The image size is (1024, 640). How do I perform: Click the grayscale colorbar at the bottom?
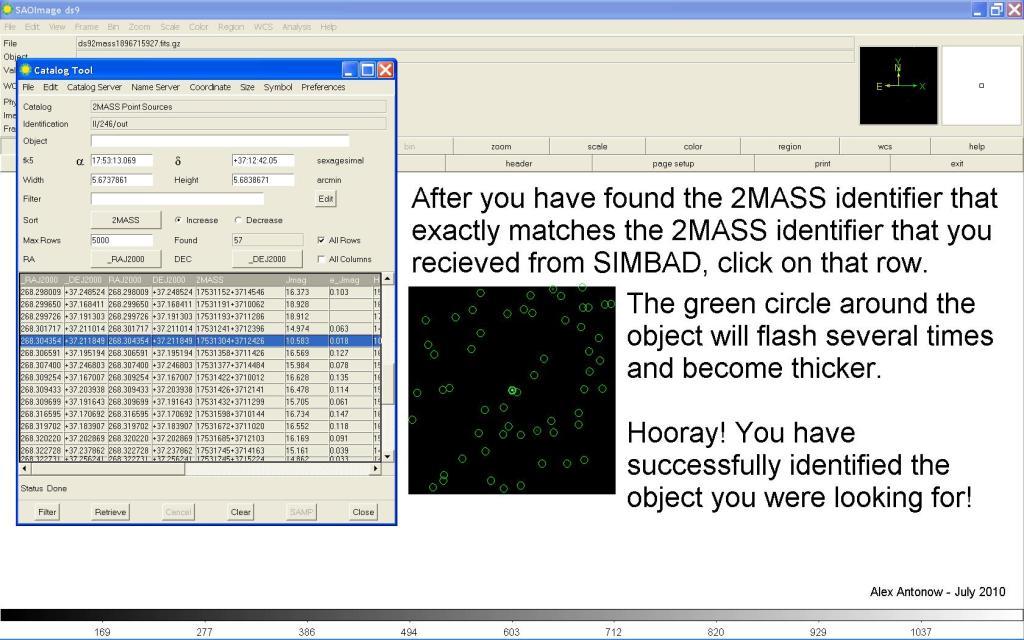pyautogui.click(x=512, y=616)
